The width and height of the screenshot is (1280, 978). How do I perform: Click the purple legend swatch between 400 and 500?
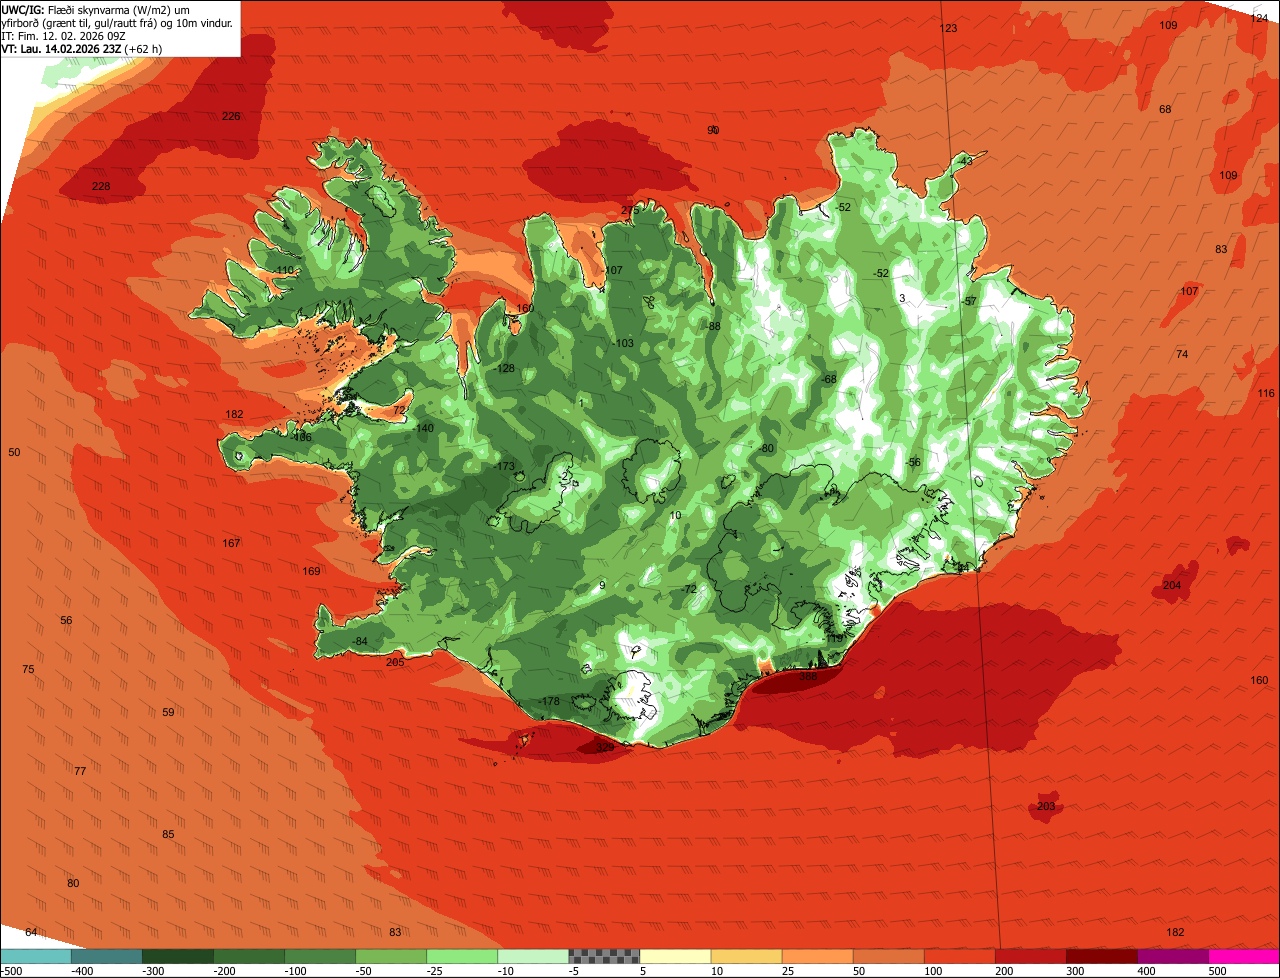[x=1171, y=956]
